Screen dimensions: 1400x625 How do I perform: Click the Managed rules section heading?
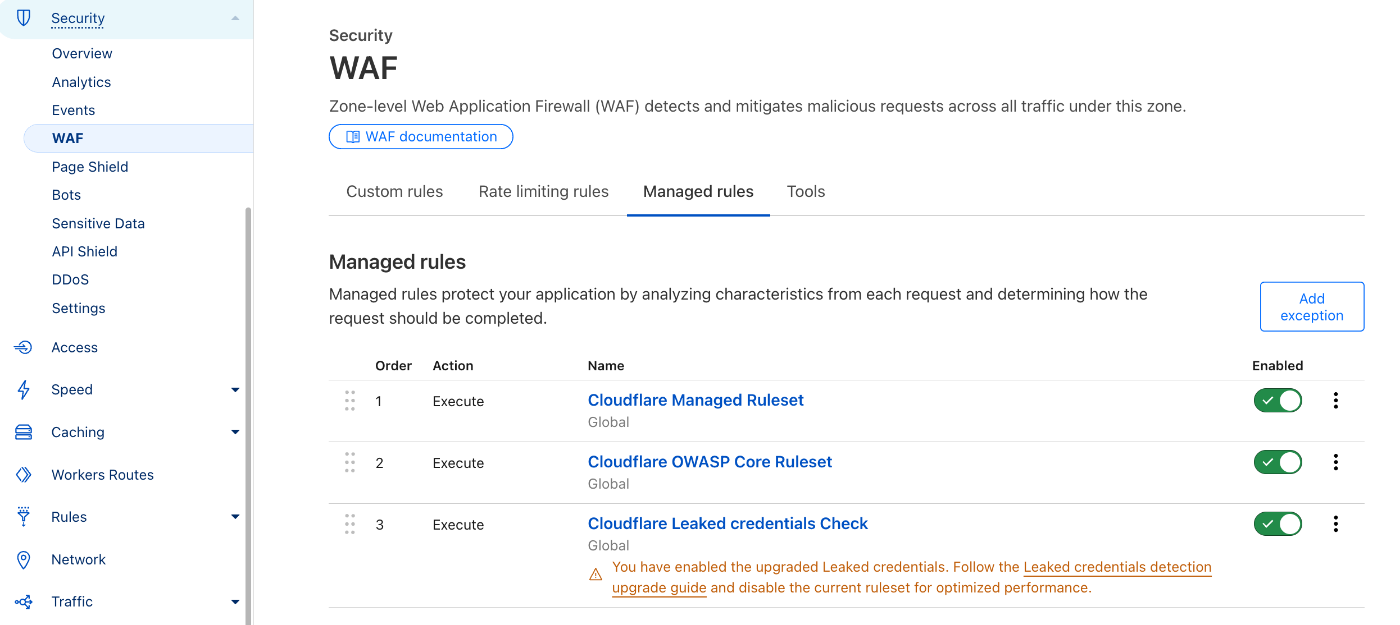[398, 262]
